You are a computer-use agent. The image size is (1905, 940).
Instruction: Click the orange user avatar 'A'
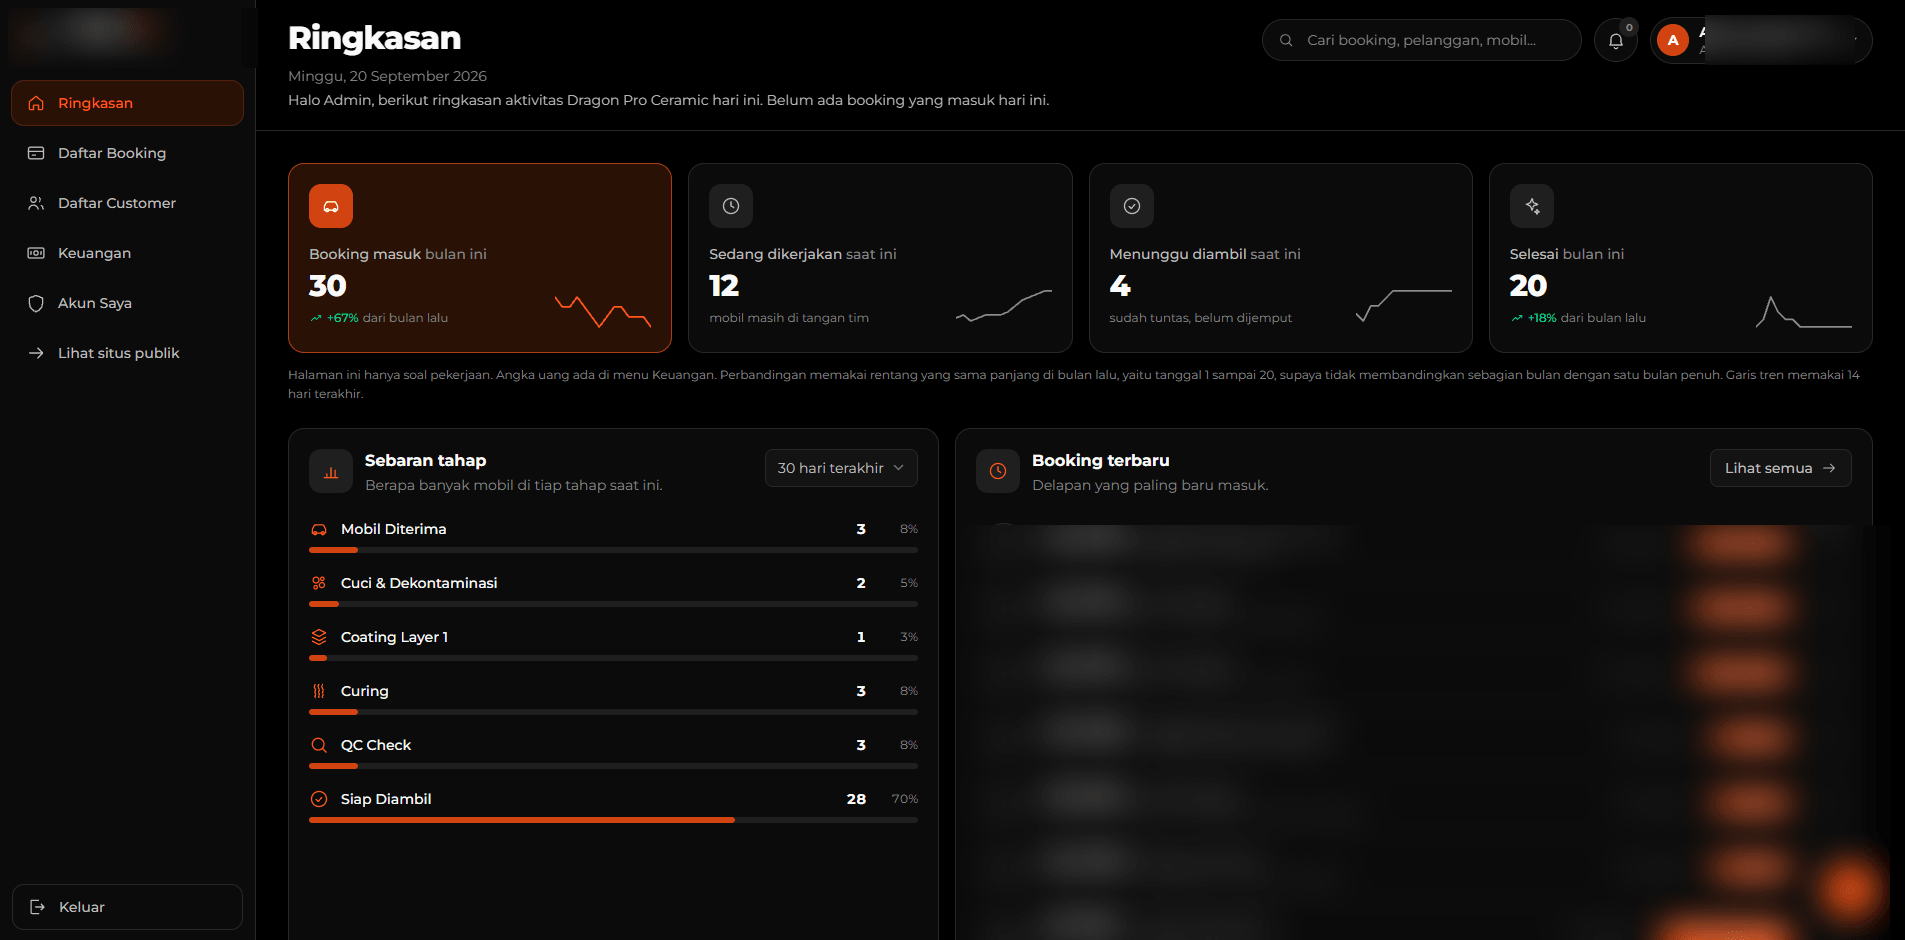1673,40
